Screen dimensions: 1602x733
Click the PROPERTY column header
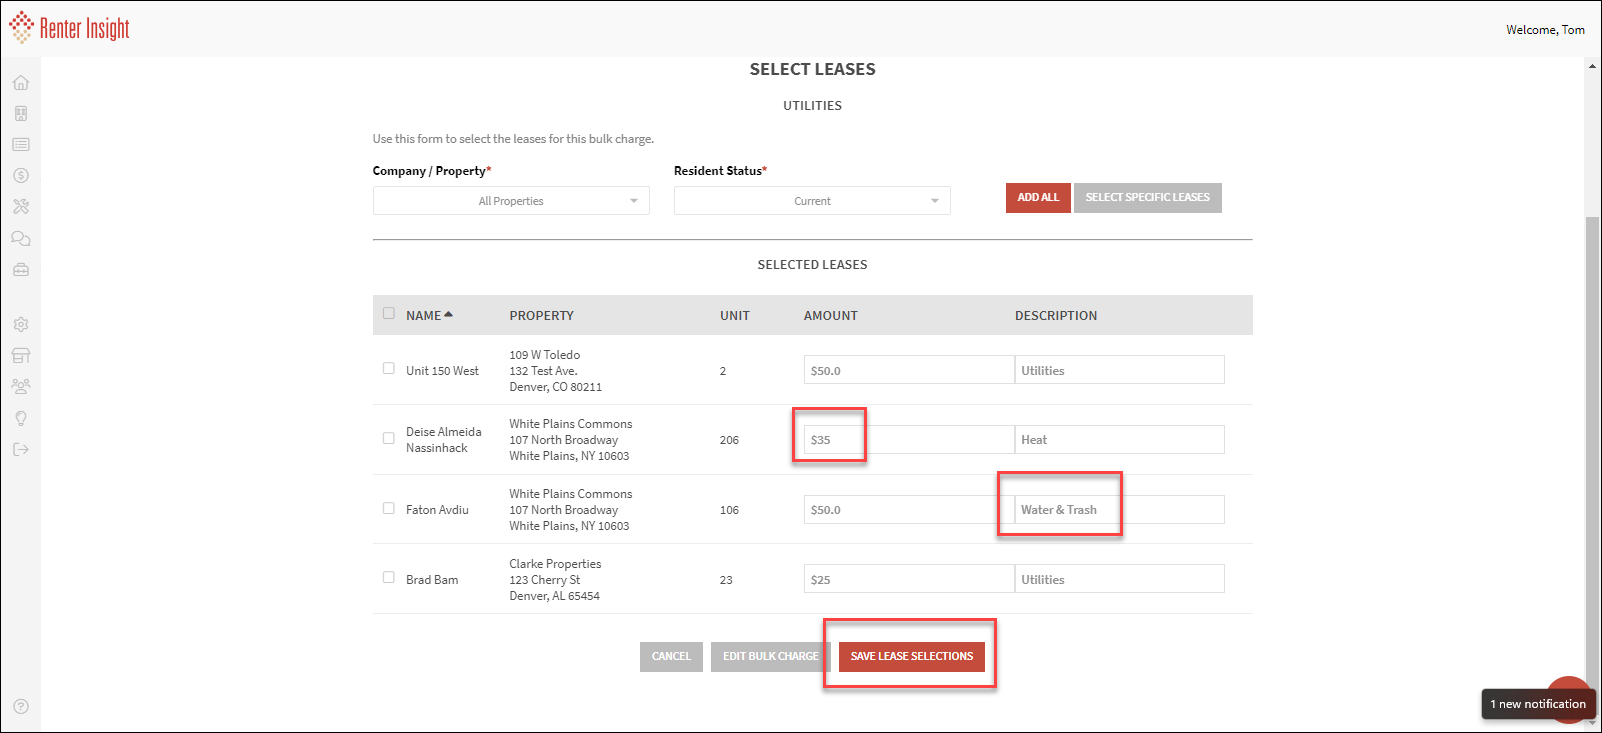[542, 316]
